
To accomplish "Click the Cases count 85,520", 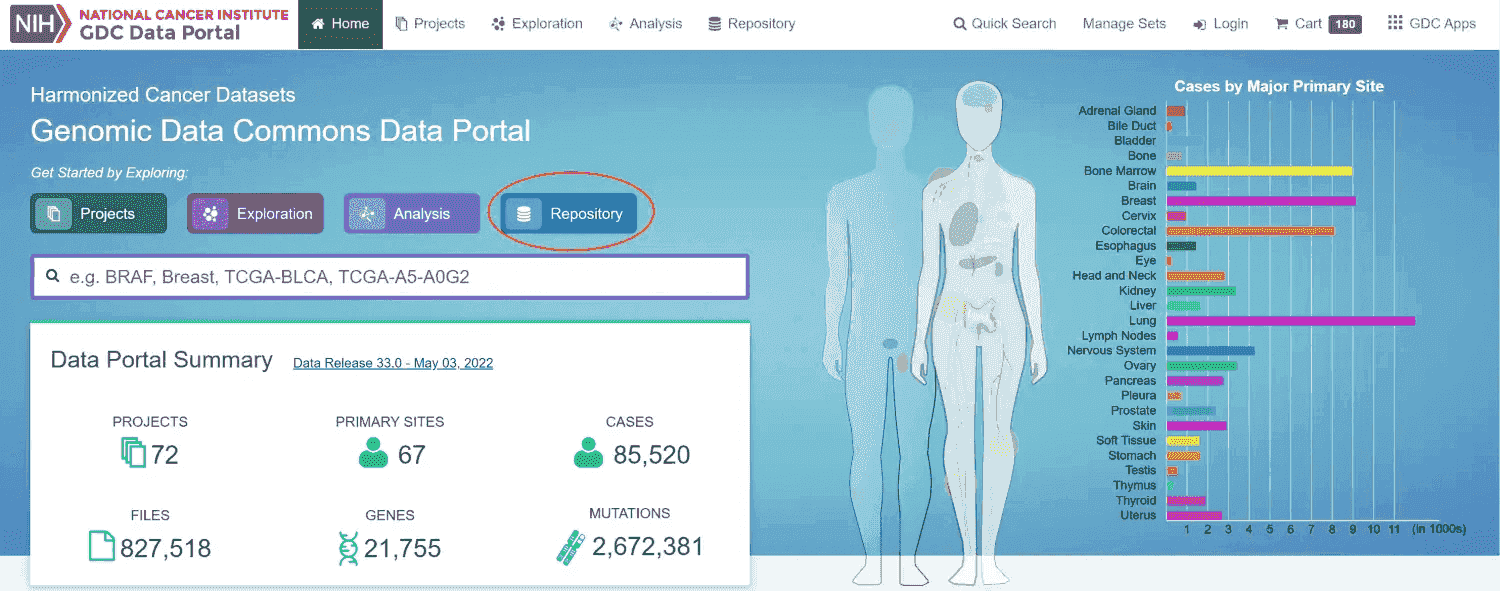I will [x=652, y=455].
